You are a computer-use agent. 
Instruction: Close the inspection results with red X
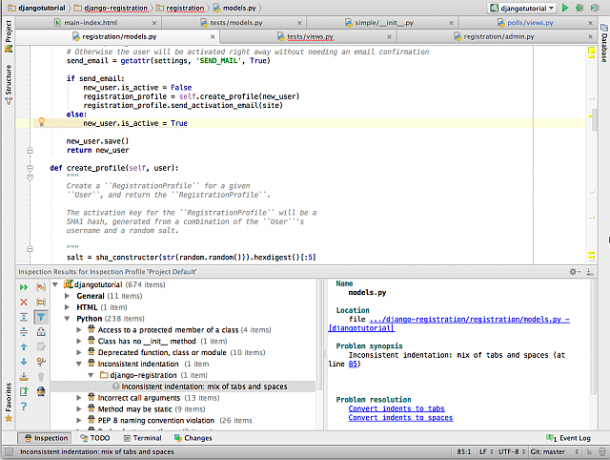point(24,302)
